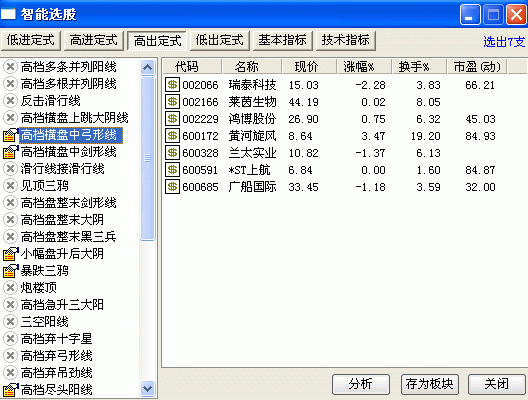
Task: Click the dollar icon beside 广船国际
Action: 172,186
